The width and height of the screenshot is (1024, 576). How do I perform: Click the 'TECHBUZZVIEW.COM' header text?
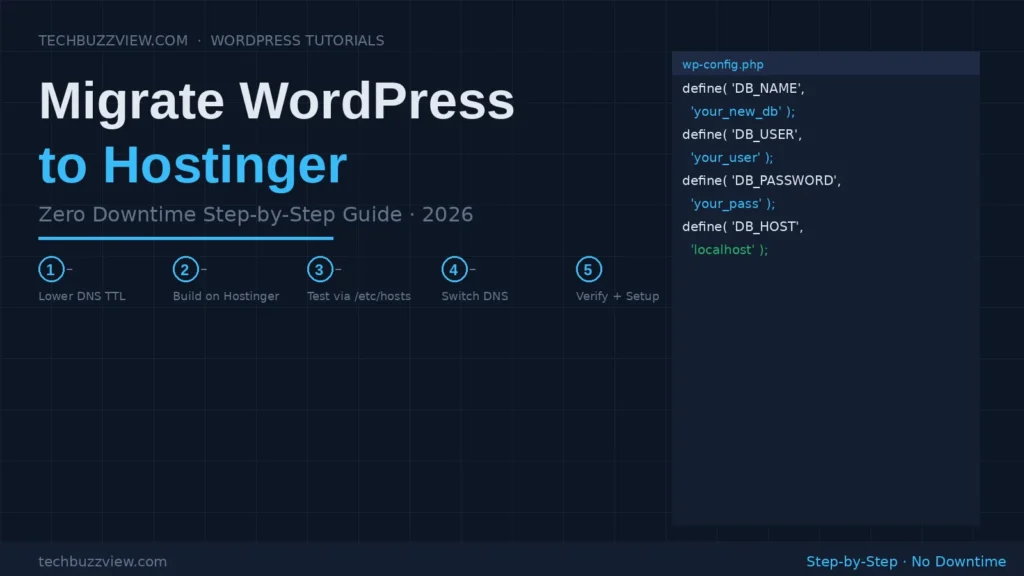click(113, 40)
